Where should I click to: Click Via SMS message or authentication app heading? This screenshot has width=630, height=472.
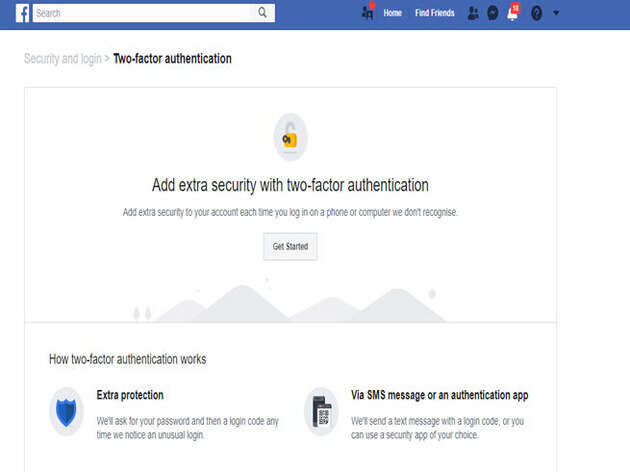[x=440, y=395]
